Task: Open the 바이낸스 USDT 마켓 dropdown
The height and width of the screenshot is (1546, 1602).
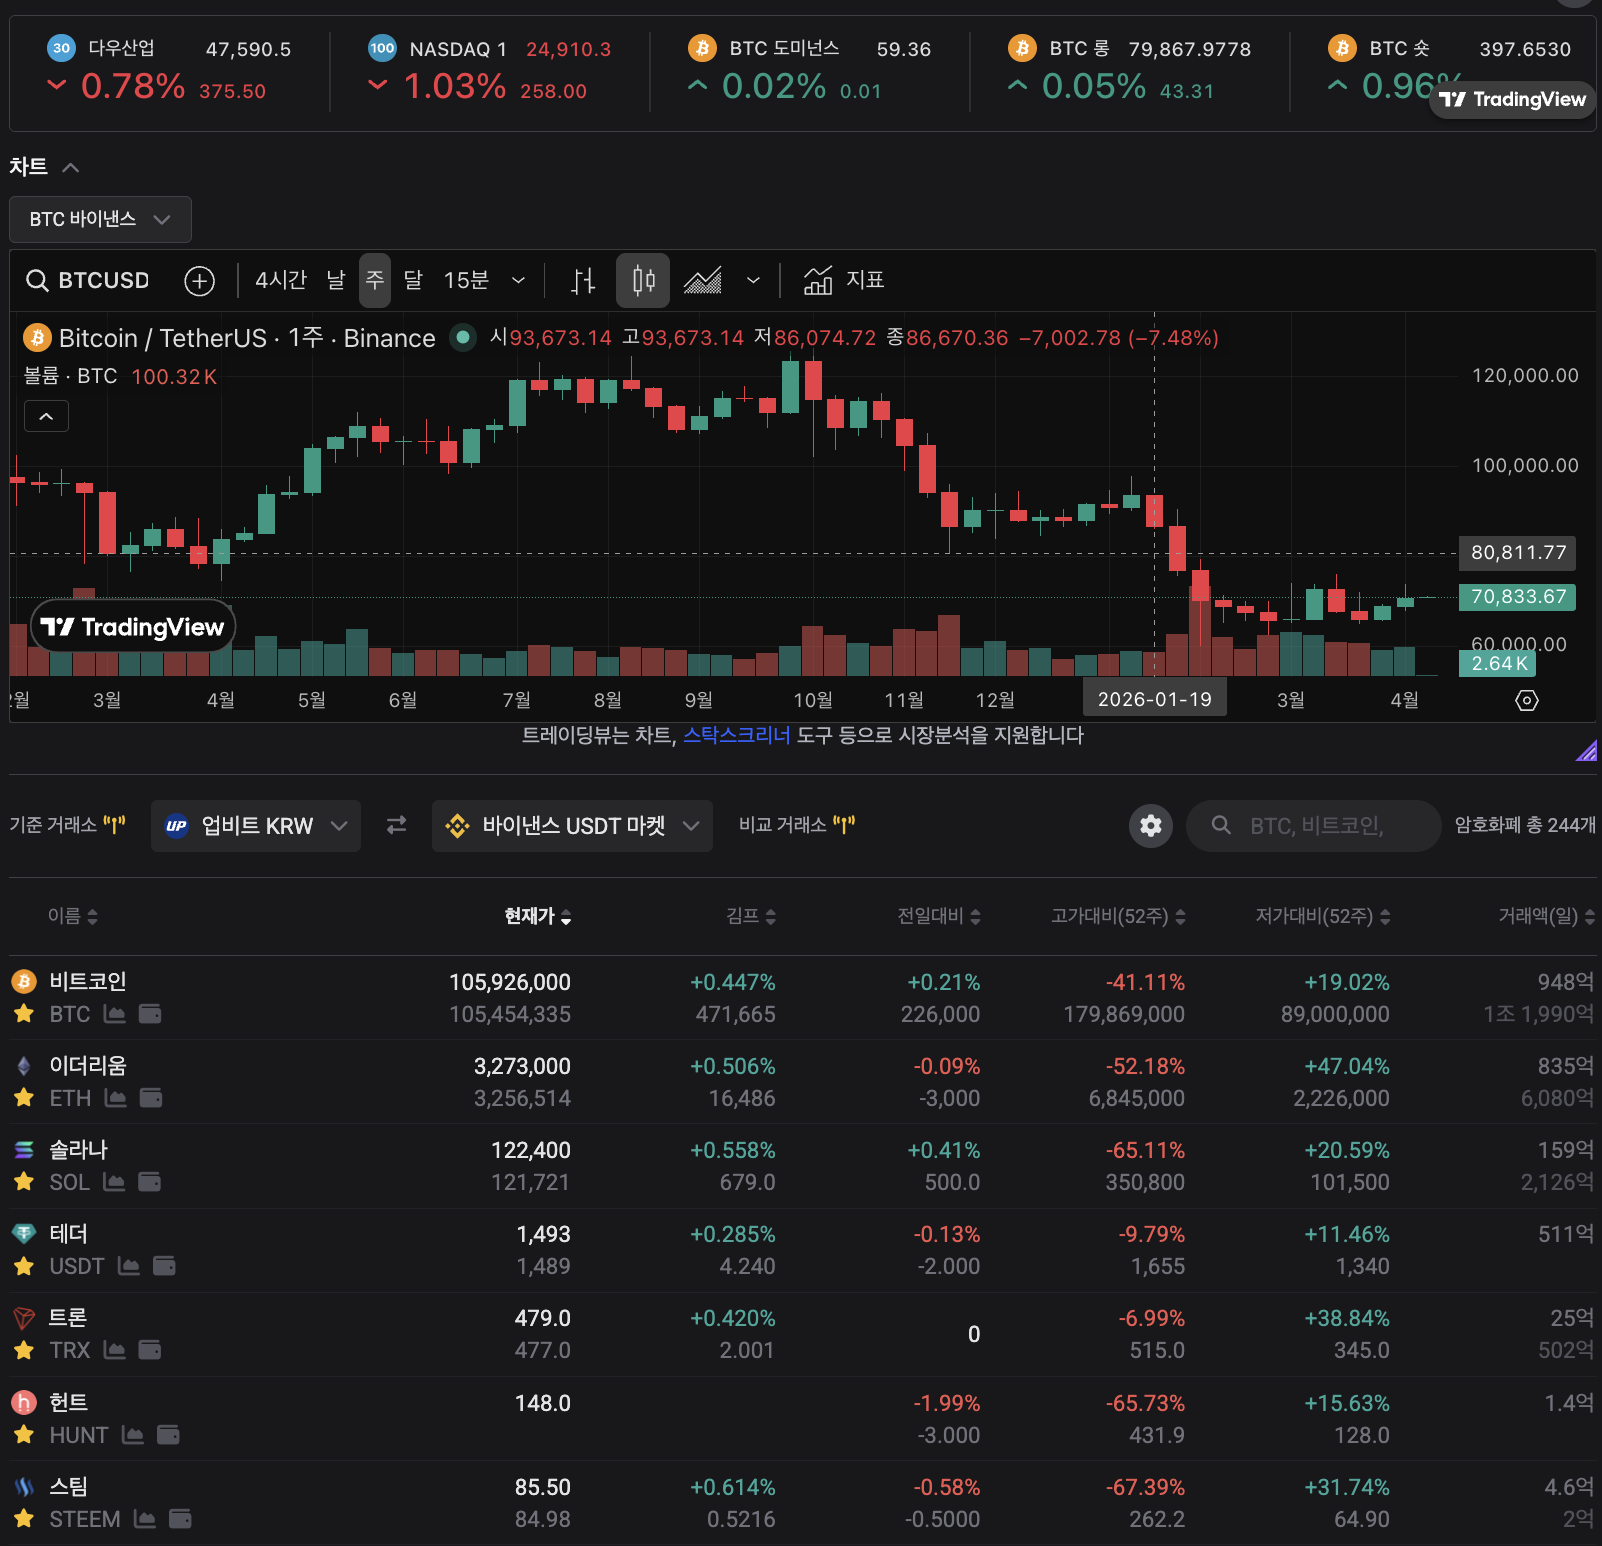Action: pyautogui.click(x=572, y=826)
